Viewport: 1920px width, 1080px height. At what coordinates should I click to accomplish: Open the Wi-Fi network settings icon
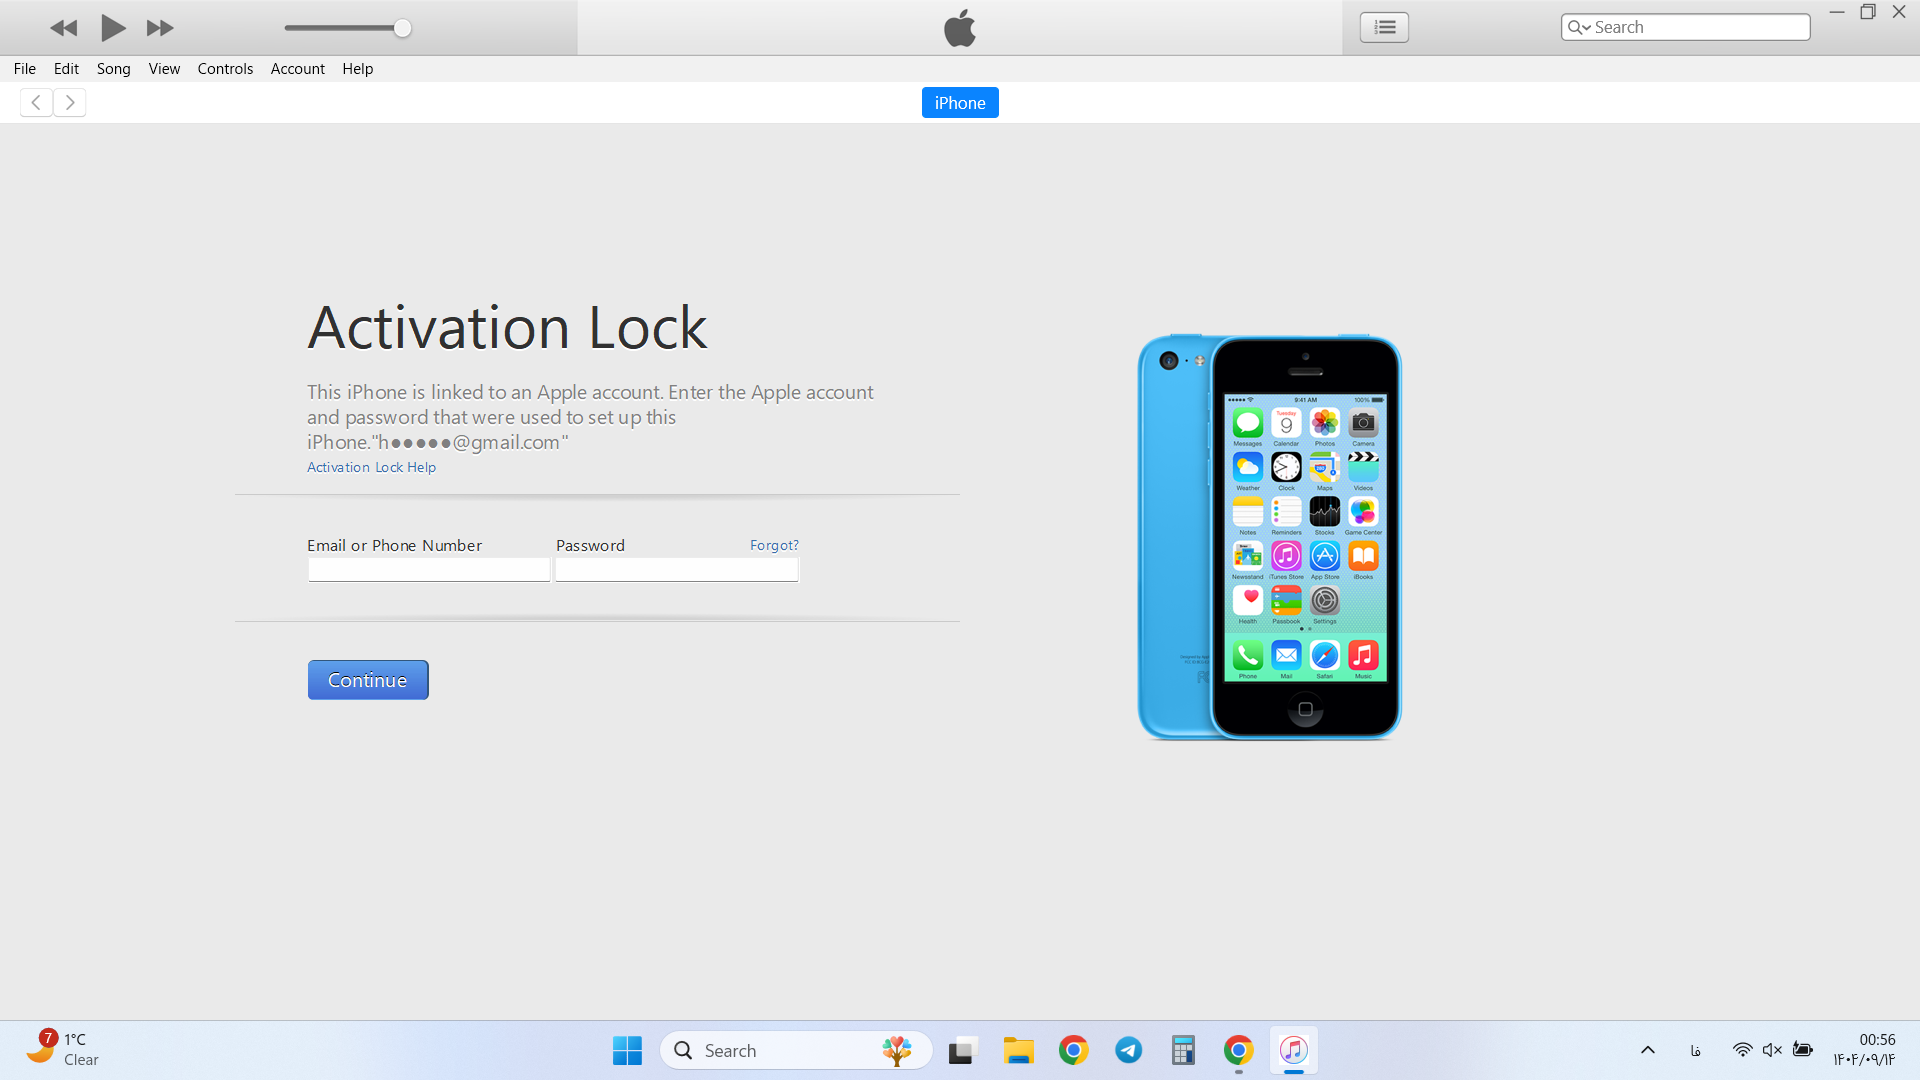click(1742, 1050)
